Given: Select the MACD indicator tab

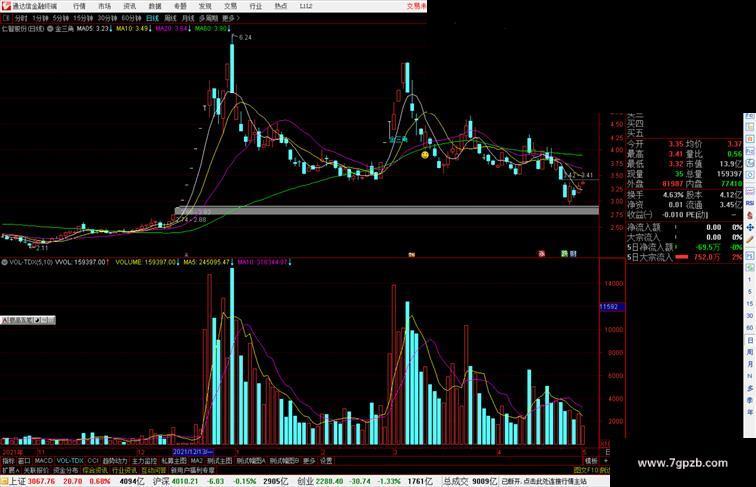Looking at the screenshot, I should coord(43,461).
